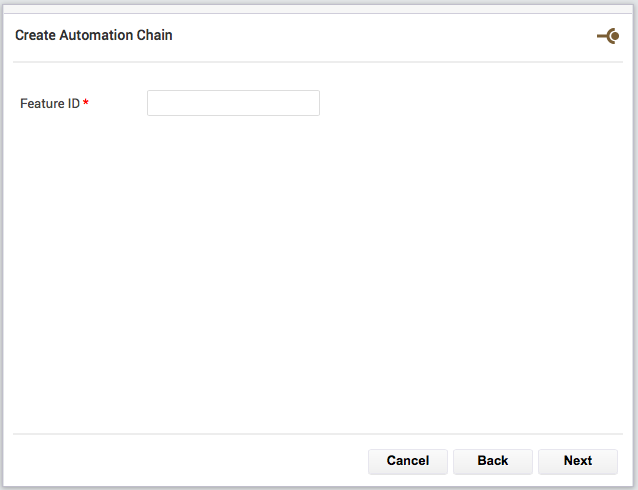Screen dimensions: 638x490
Task: Proceed with the Next button
Action: pos(578,461)
